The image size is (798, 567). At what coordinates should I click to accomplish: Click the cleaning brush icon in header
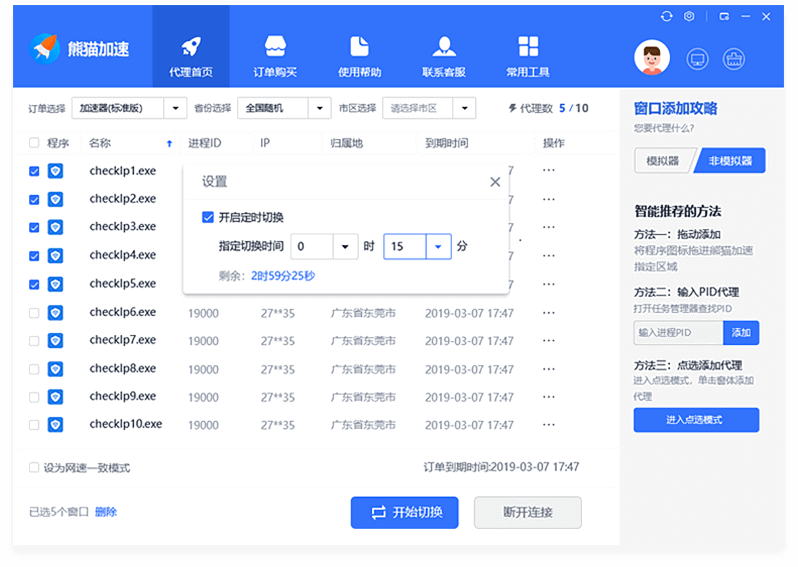[735, 59]
